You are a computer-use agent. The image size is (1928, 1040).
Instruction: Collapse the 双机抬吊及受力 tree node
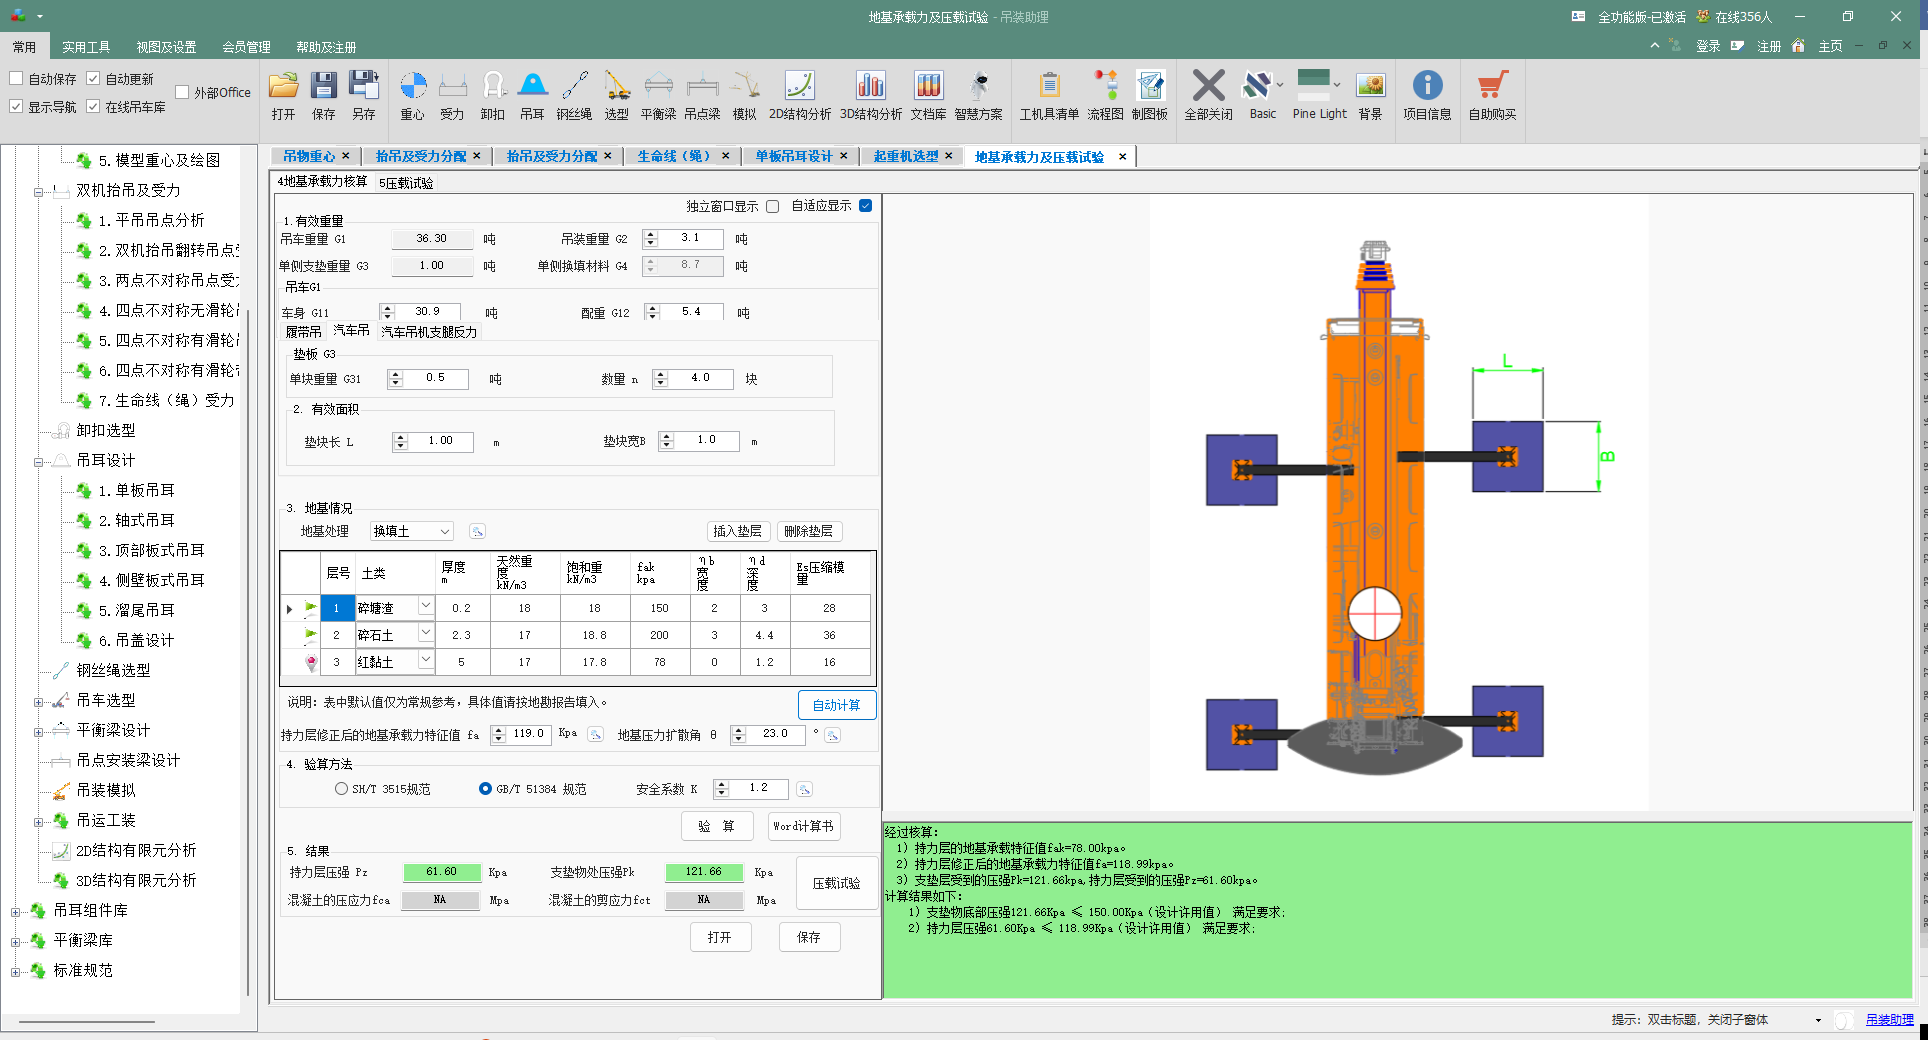pos(38,191)
